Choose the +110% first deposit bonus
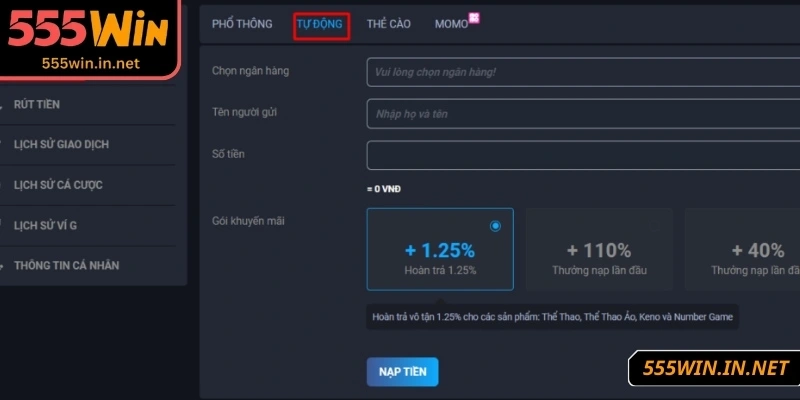800x400 pixels. (598, 250)
